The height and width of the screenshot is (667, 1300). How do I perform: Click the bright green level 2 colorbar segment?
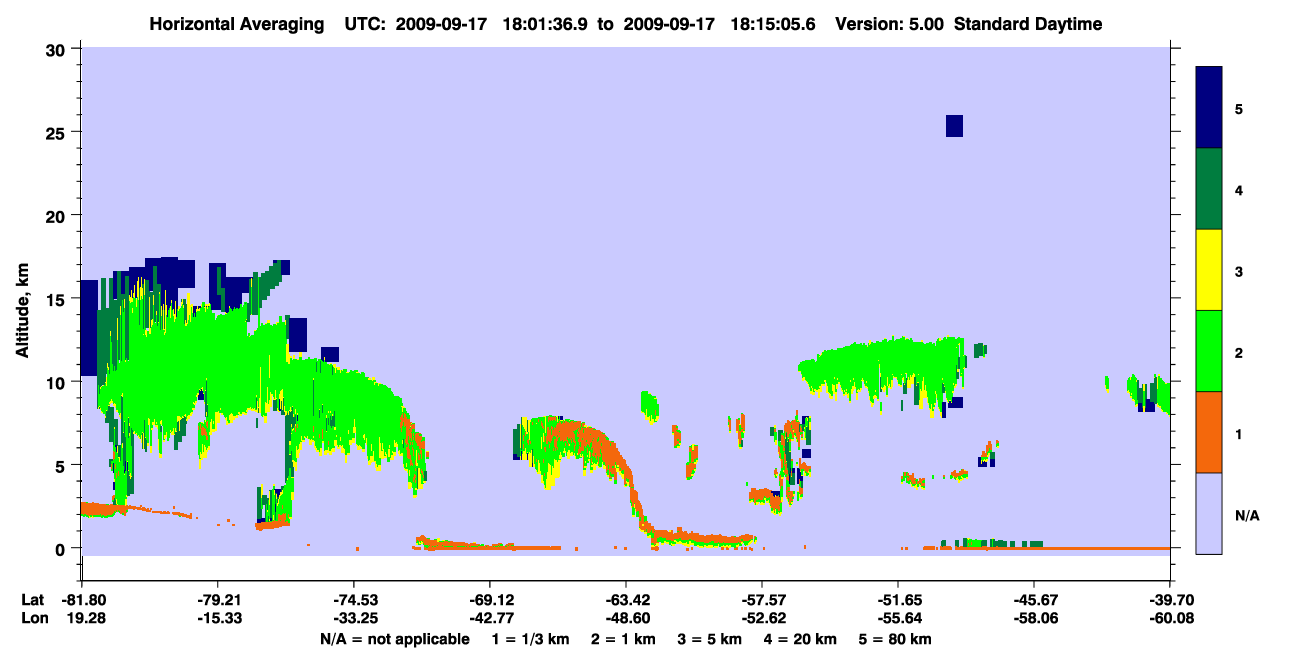click(1209, 351)
